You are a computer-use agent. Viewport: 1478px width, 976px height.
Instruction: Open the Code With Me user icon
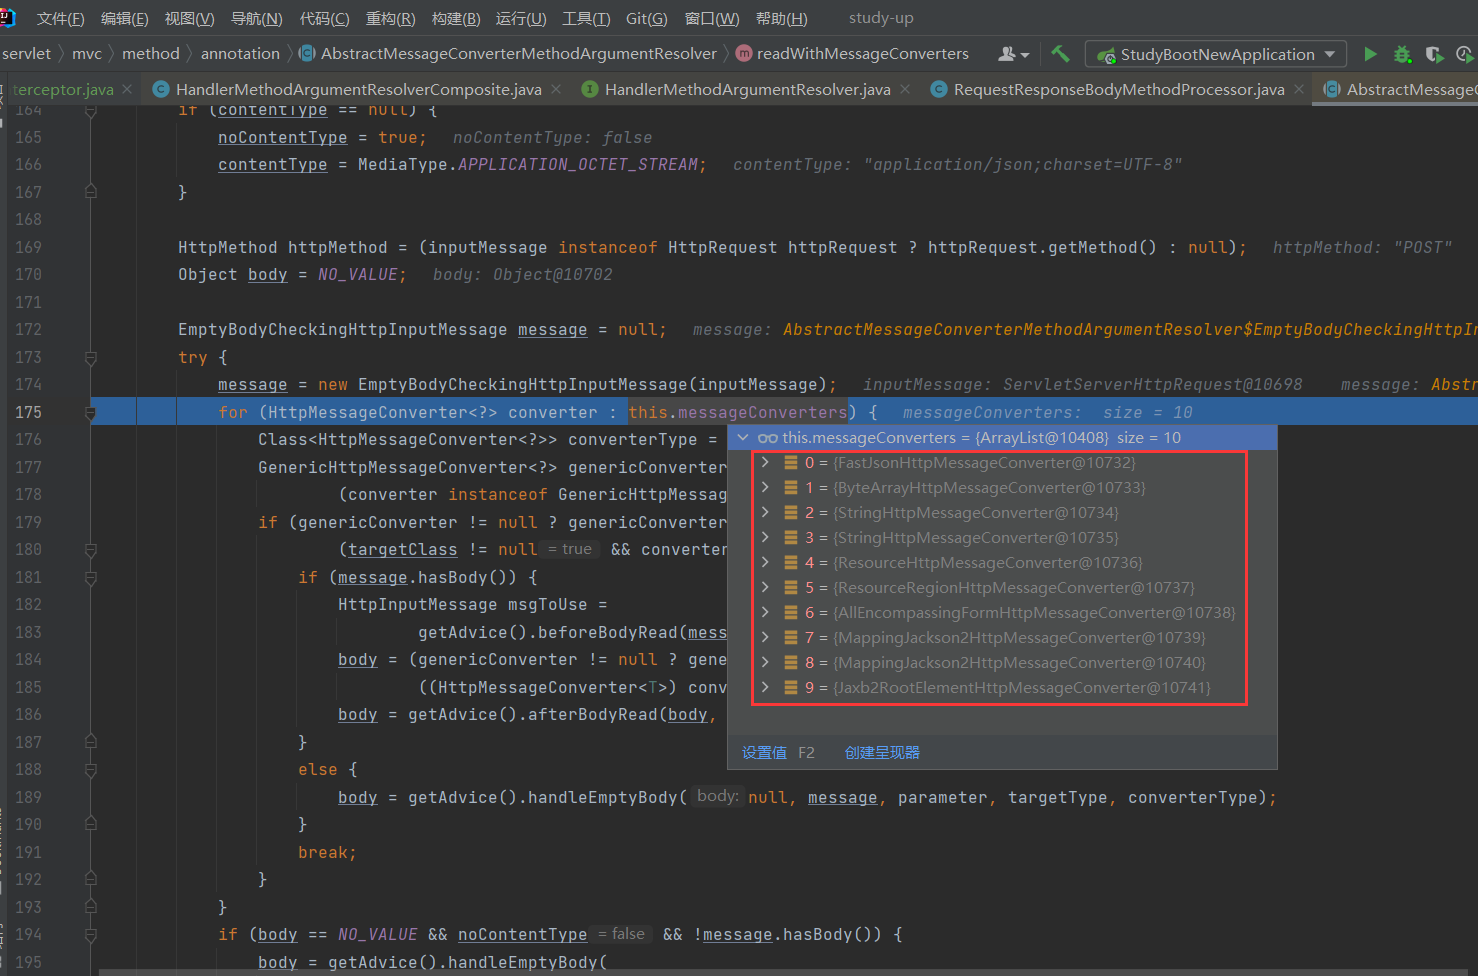coord(1007,54)
